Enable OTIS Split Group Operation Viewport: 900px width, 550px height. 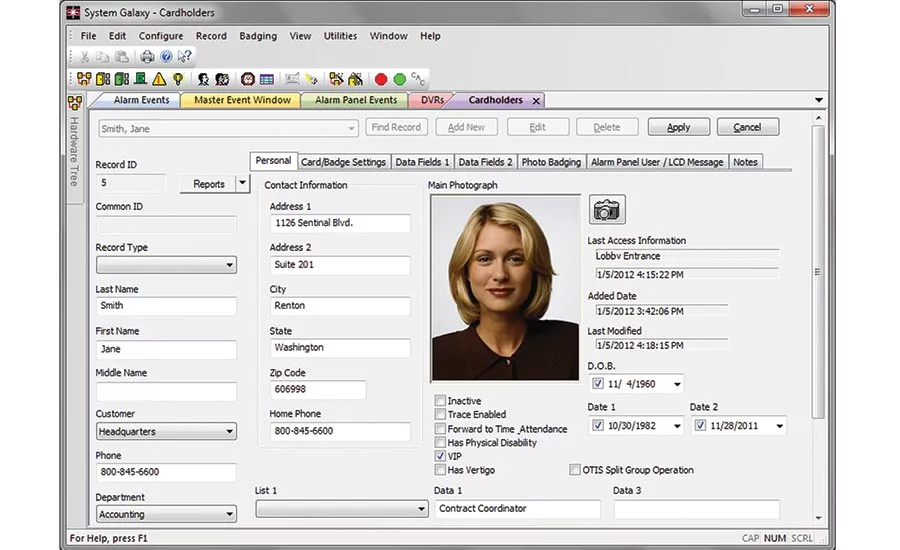point(575,470)
